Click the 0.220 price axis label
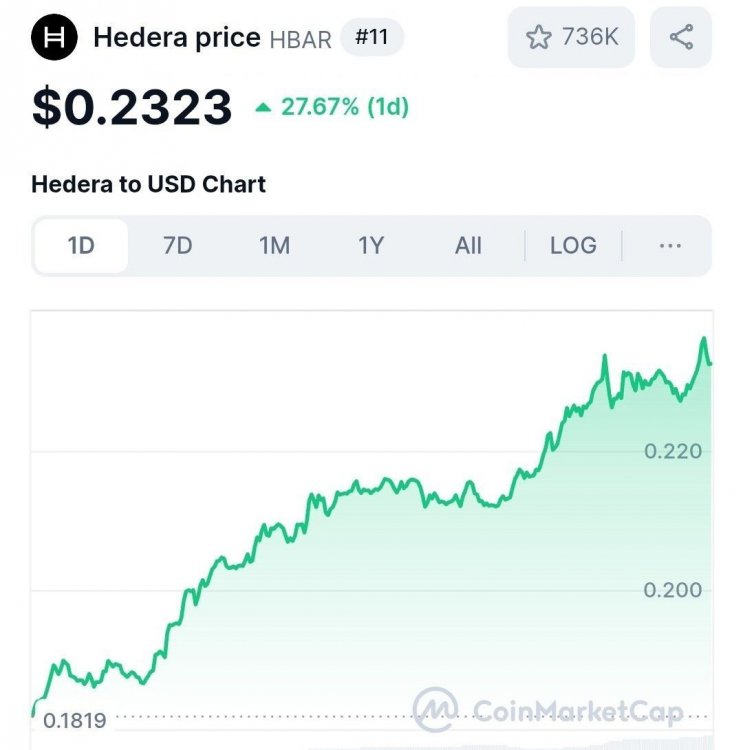743x750 pixels. tap(673, 451)
